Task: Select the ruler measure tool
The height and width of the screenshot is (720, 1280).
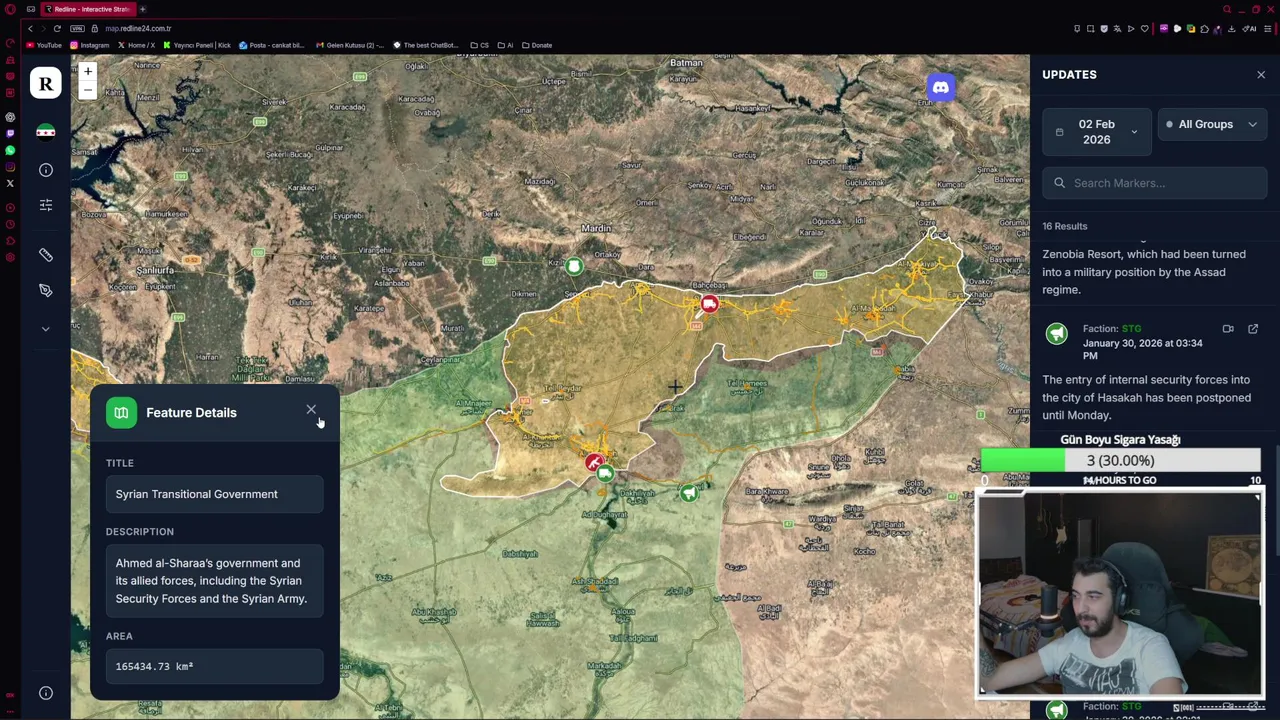Action: [45, 255]
